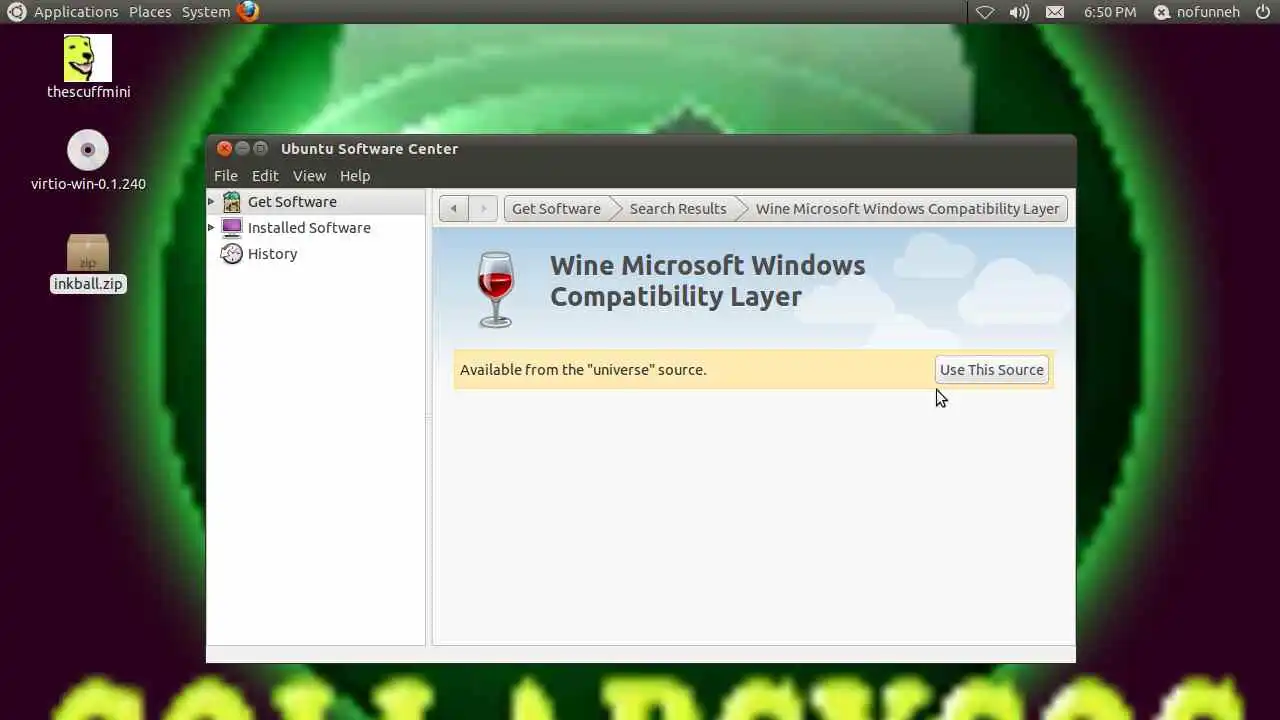The image size is (1280, 720).
Task: Open the mail envelope indicator
Action: 1055,12
